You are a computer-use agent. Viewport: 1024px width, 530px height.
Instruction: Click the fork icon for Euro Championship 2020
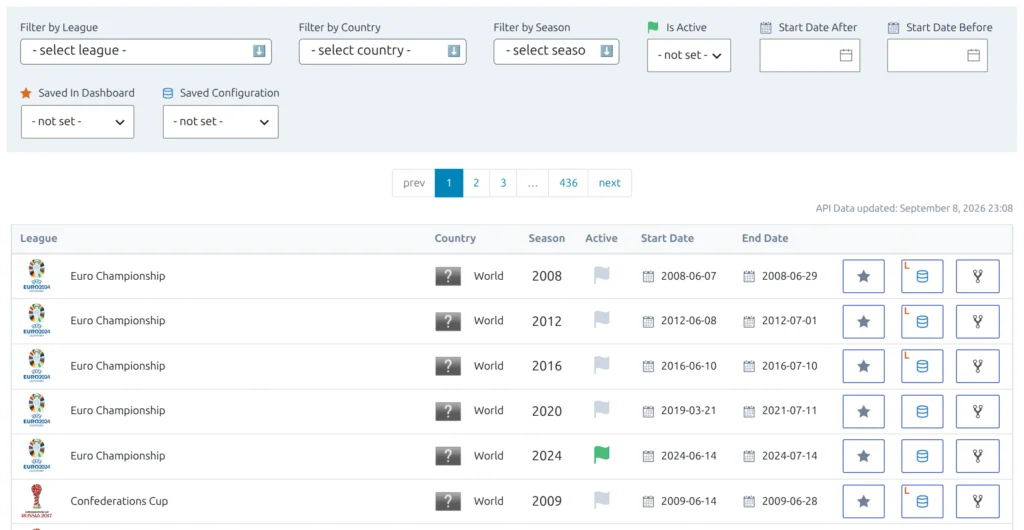coord(978,411)
